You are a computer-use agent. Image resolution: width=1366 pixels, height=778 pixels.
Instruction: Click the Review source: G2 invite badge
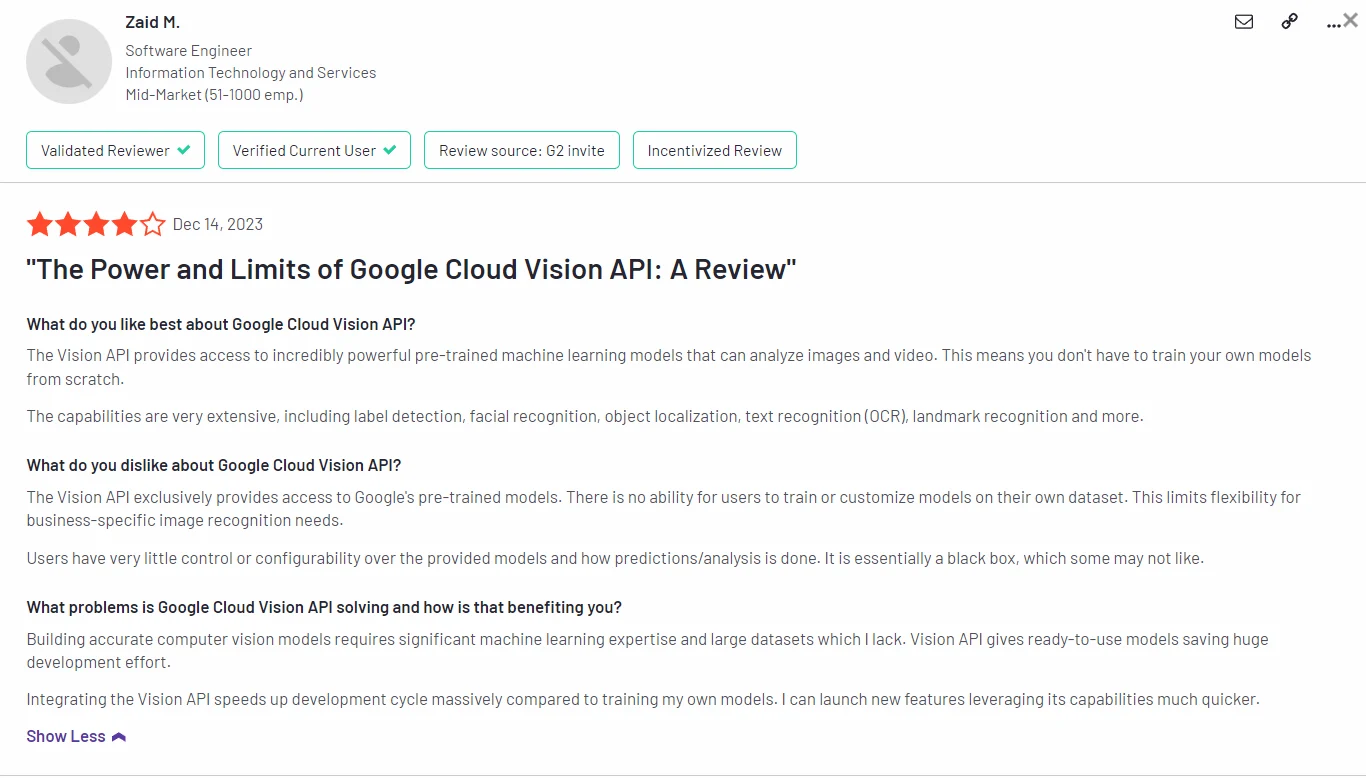pos(522,150)
